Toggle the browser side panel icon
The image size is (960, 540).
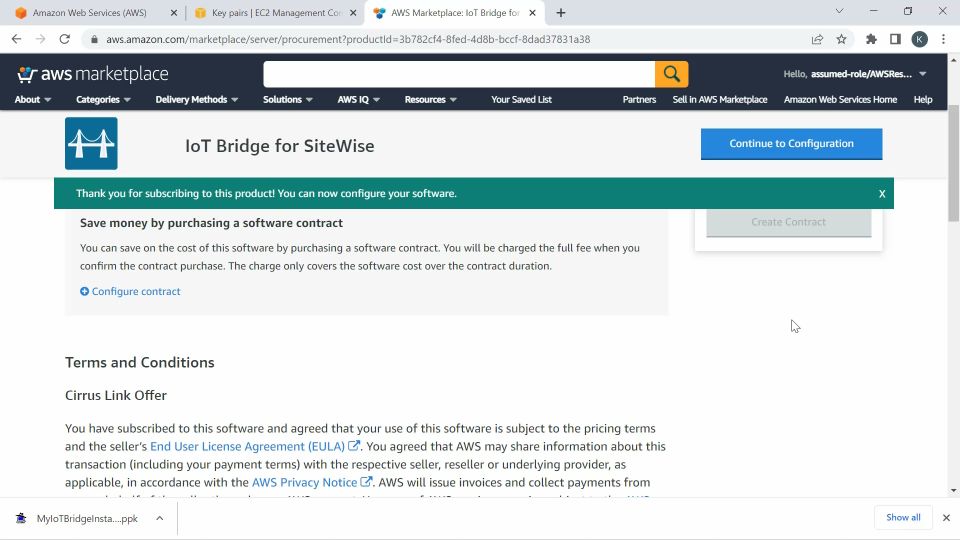click(895, 39)
